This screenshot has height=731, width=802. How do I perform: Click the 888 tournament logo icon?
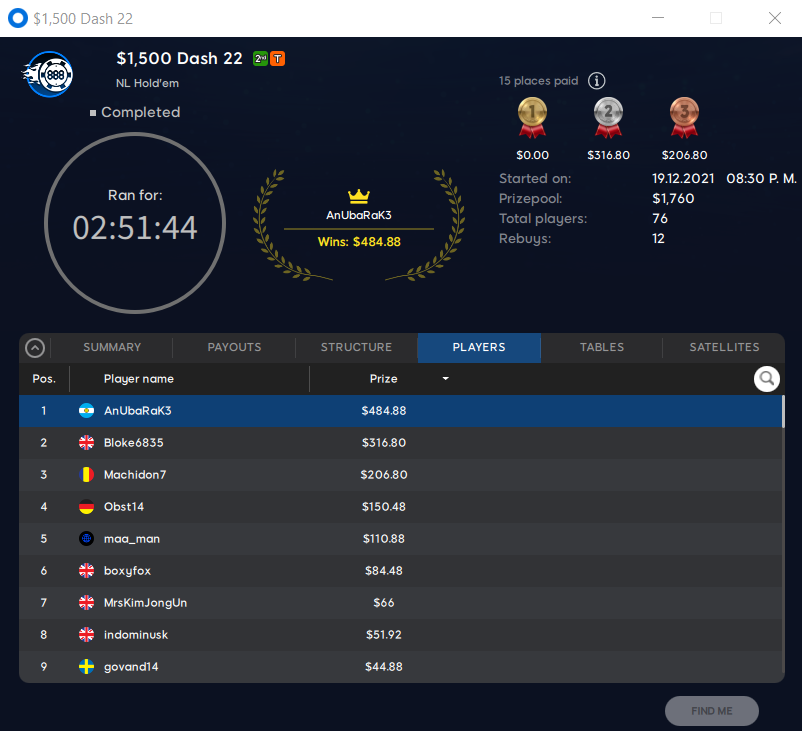48,75
